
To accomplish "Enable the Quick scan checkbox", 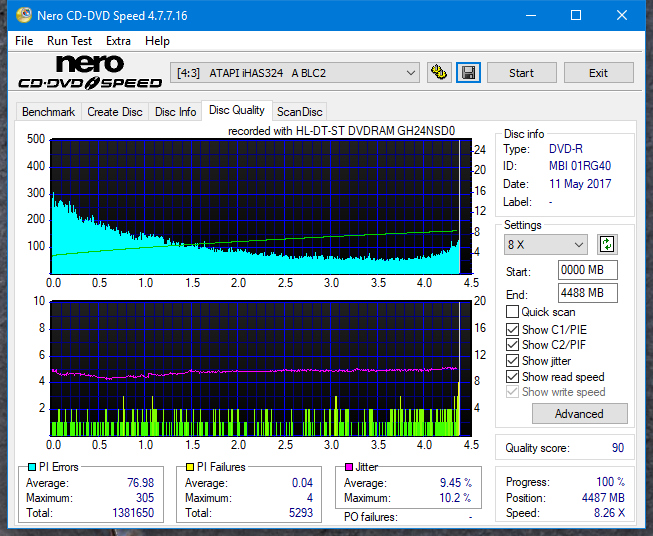I will (512, 312).
